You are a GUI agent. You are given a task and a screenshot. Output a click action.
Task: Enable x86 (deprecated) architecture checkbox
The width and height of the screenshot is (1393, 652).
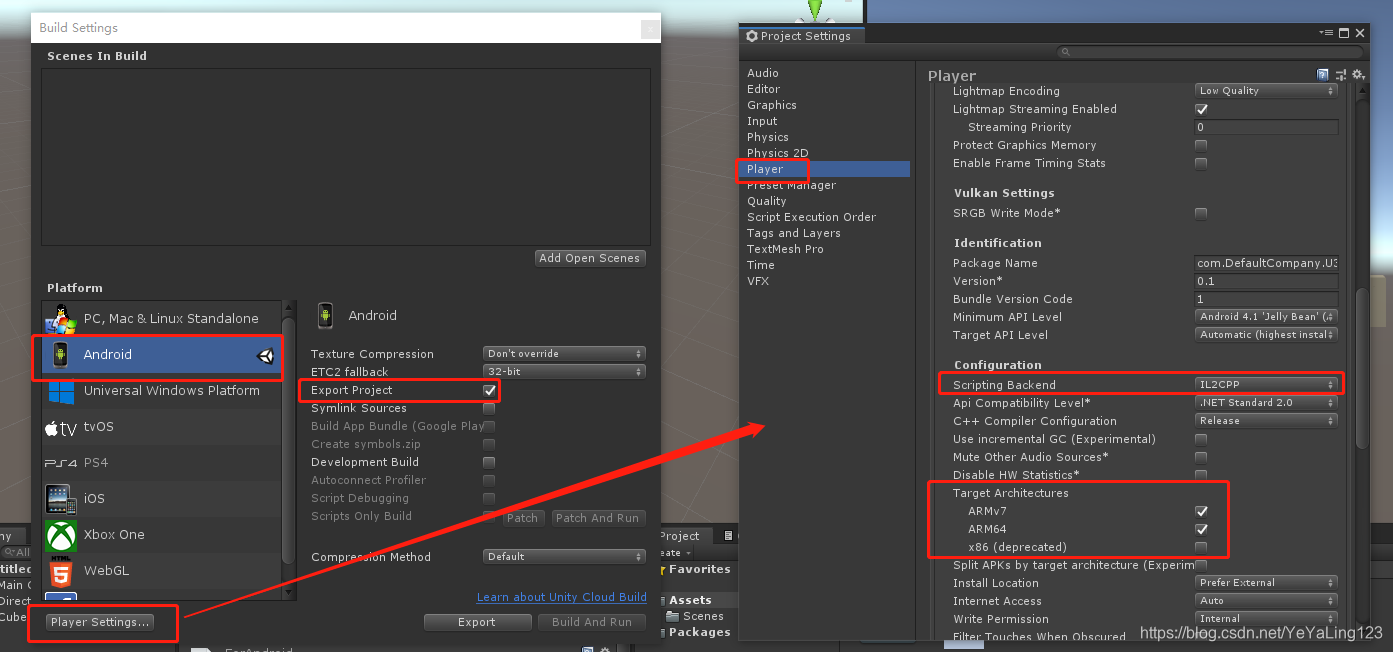point(1201,547)
